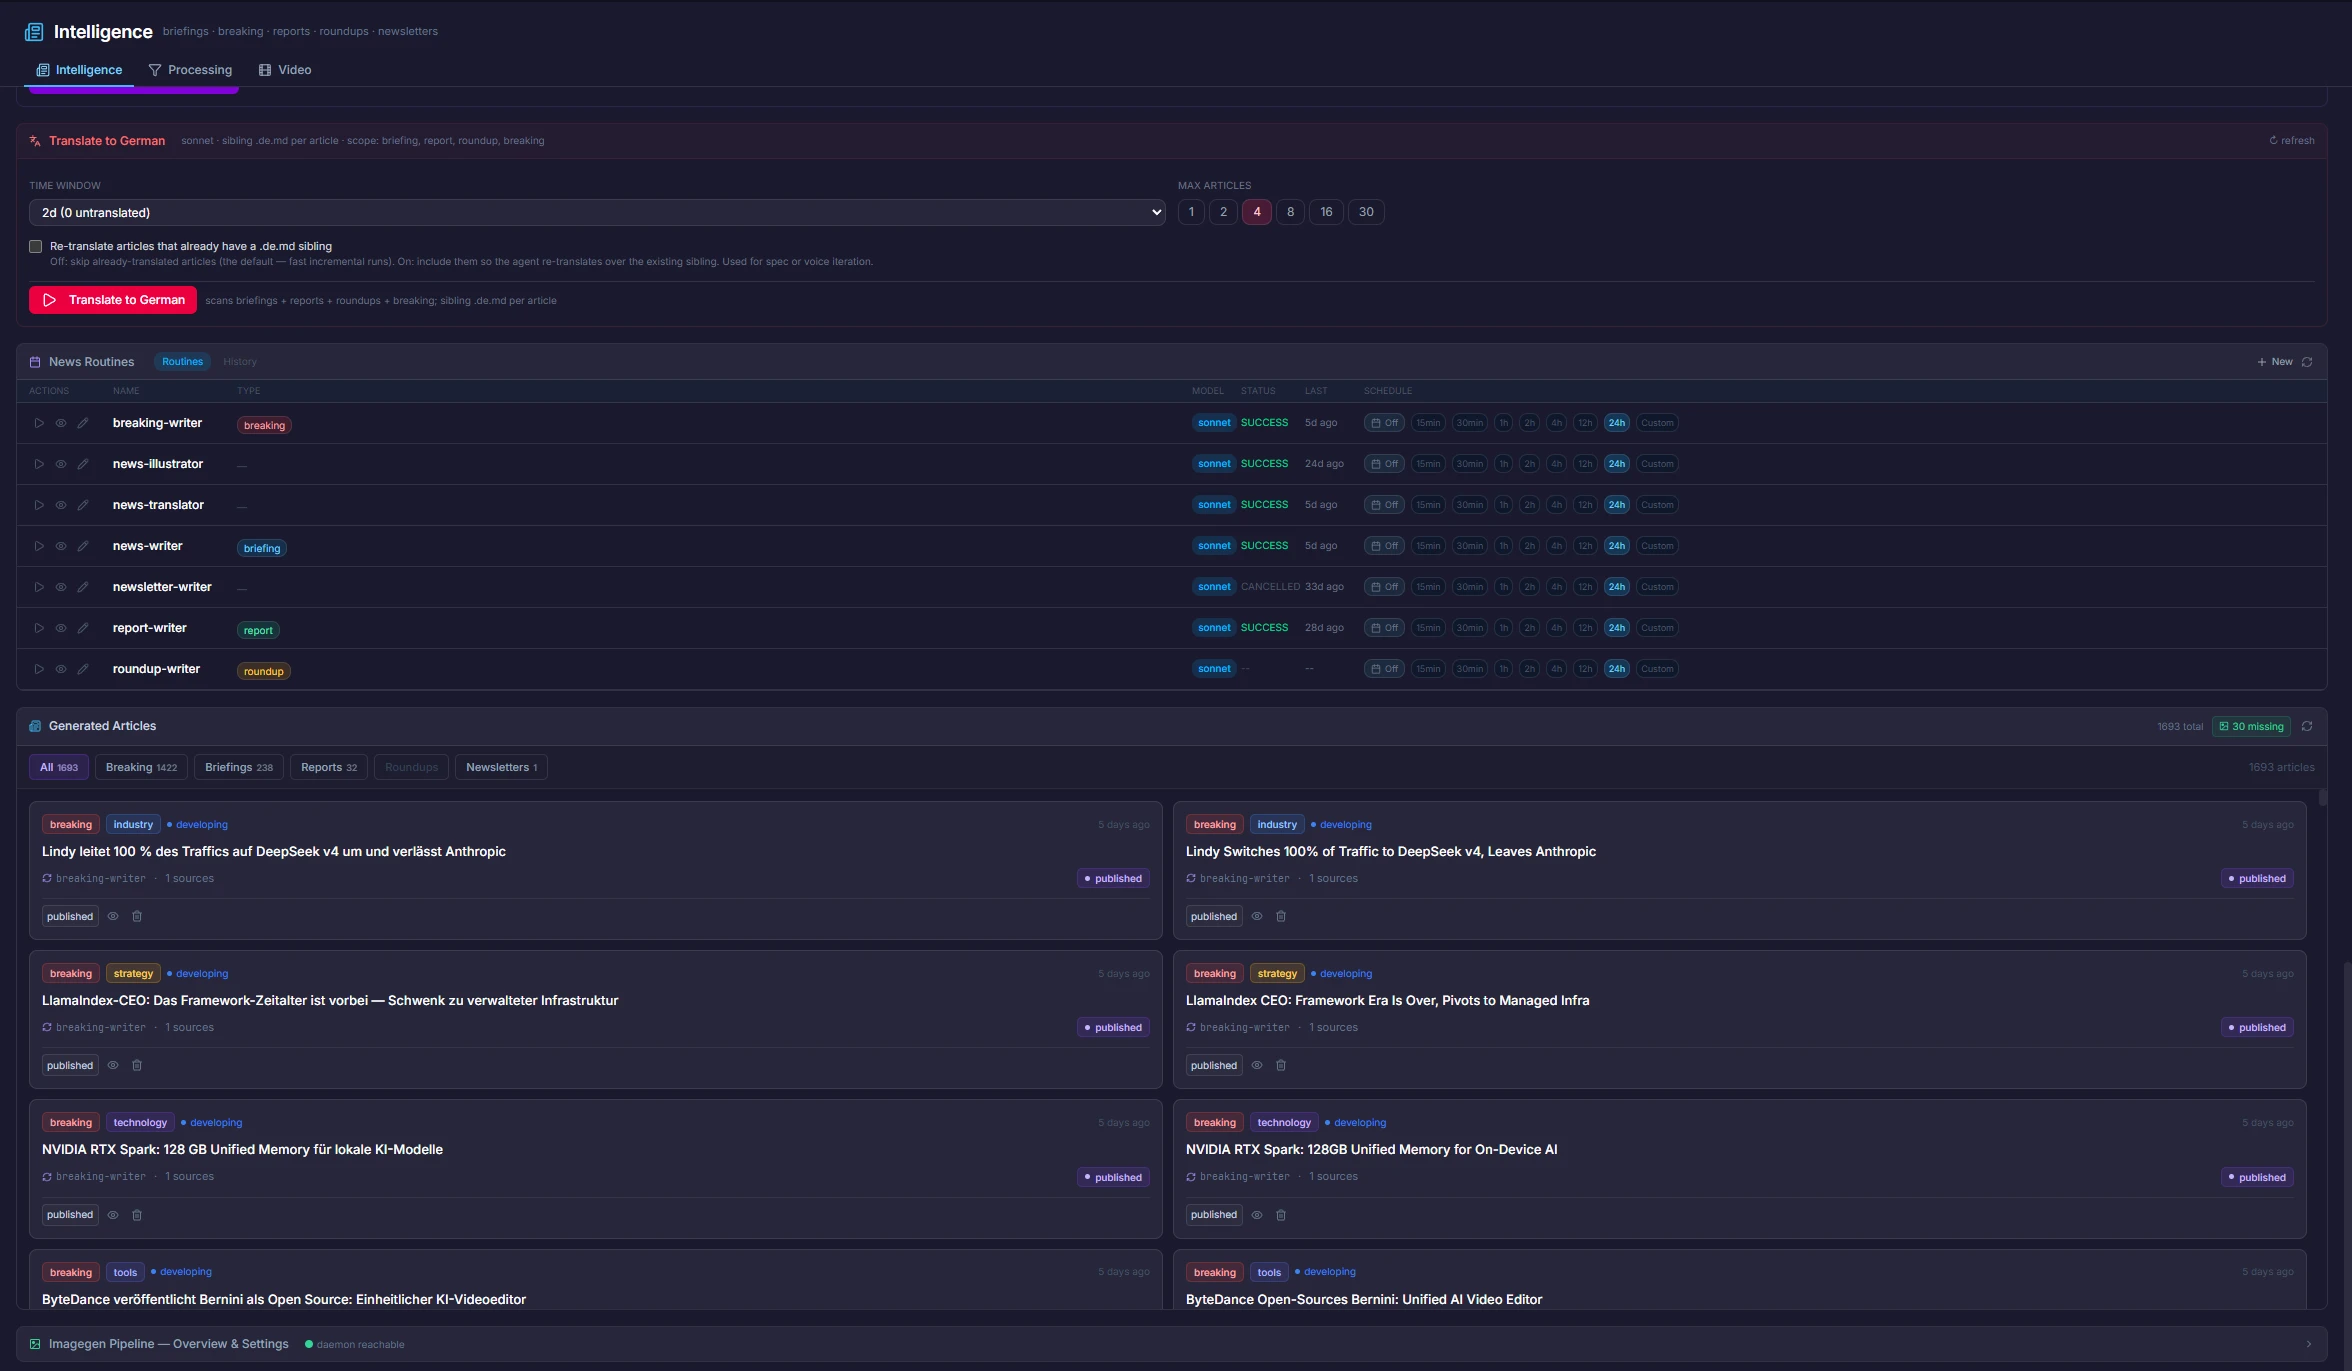Filter articles by Reports 32

pos(329,767)
